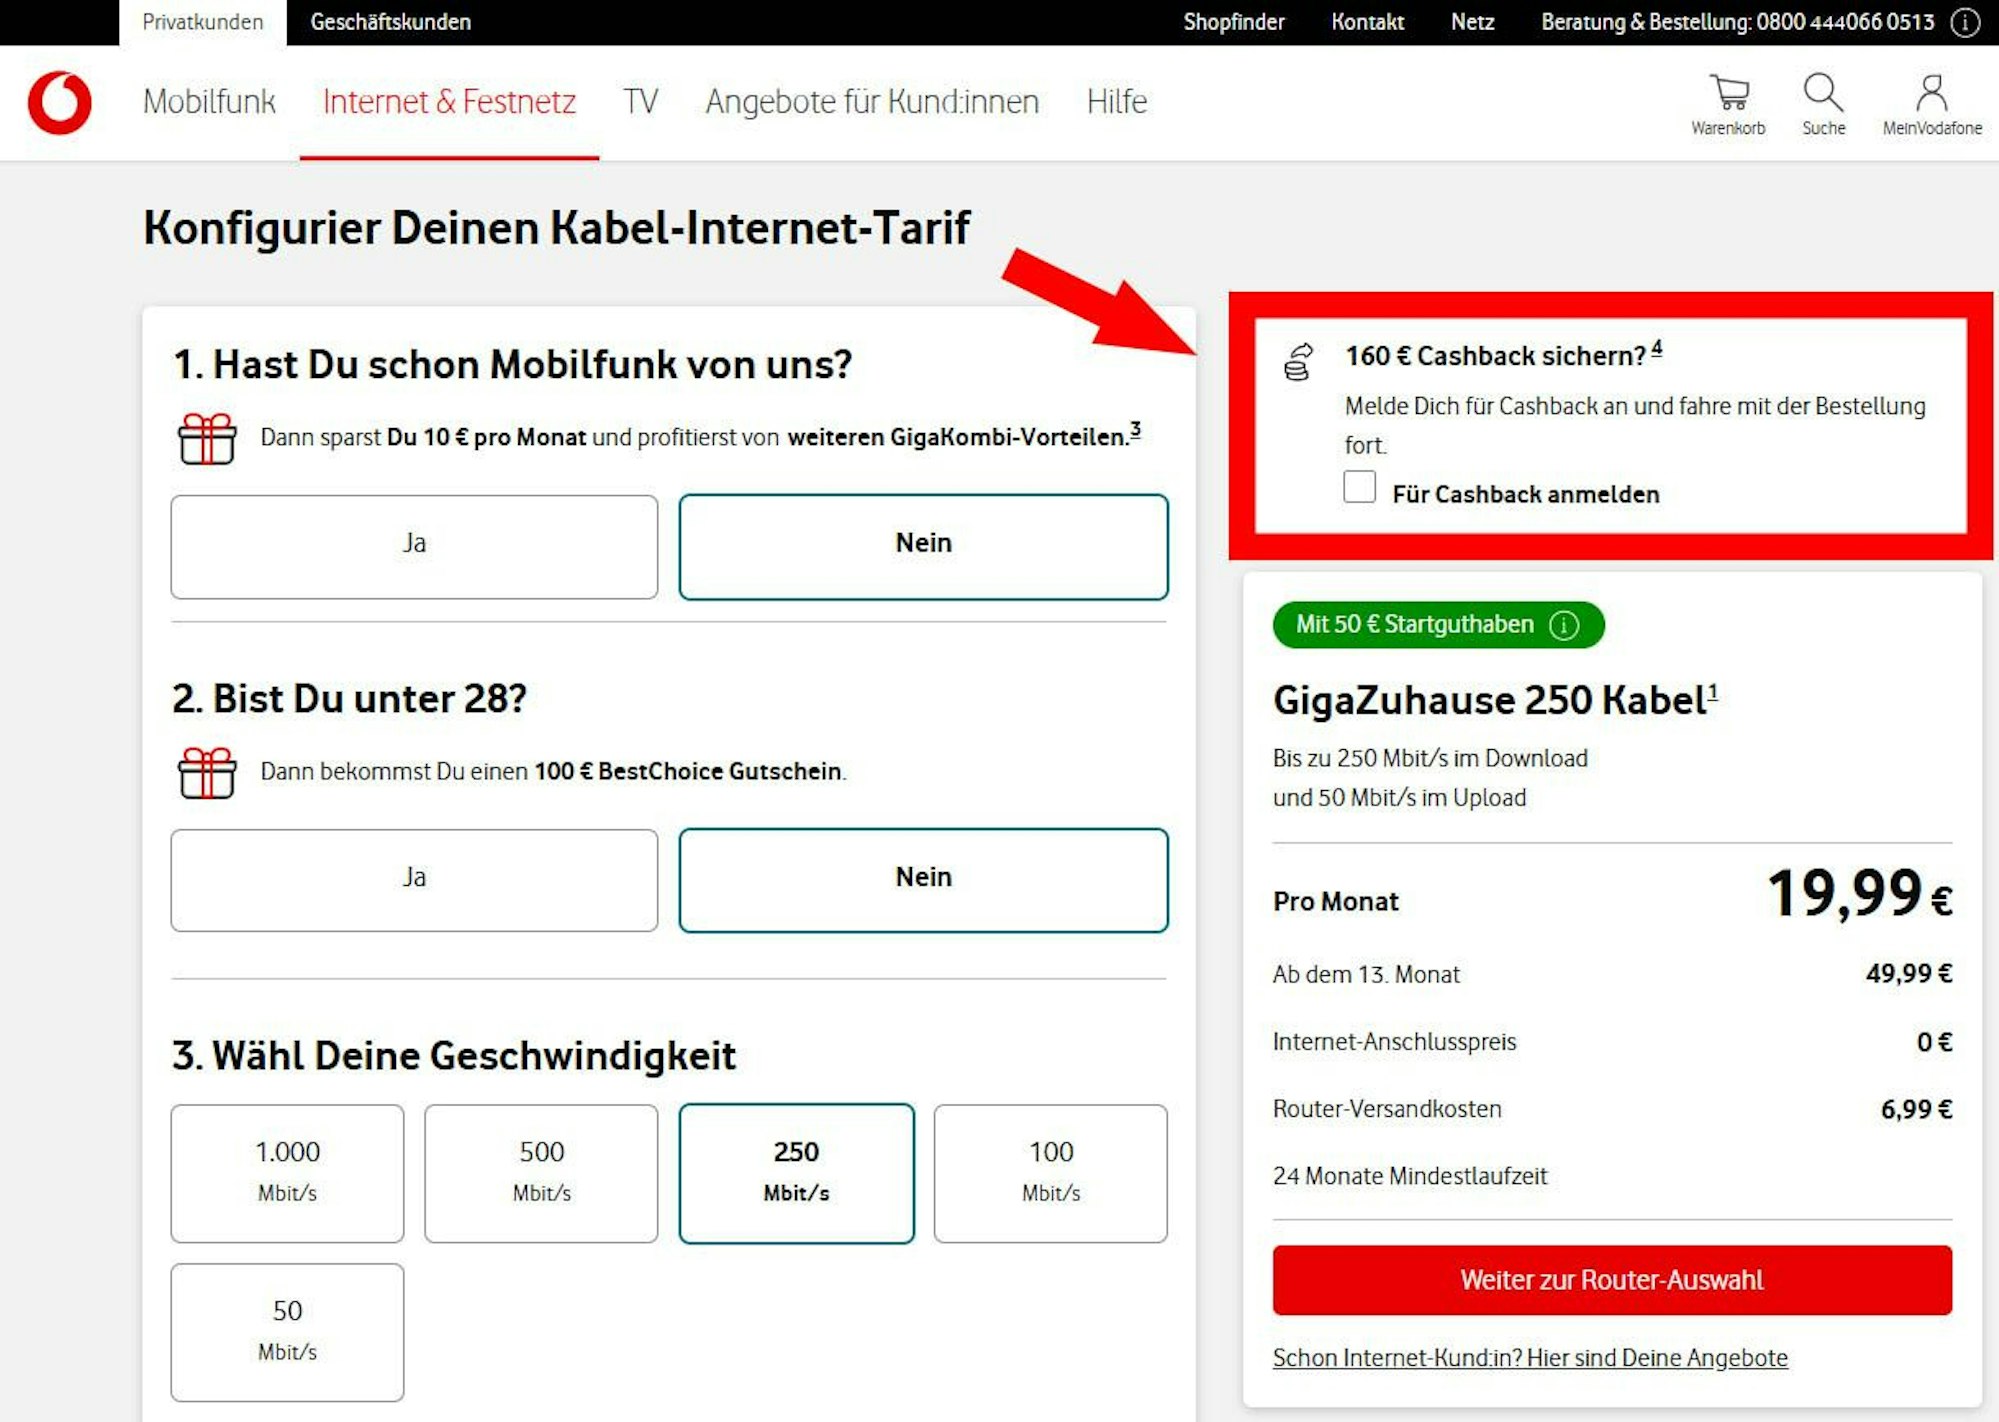Open the MeinVodafone account icon
This screenshot has width=1999, height=1422.
point(1931,93)
